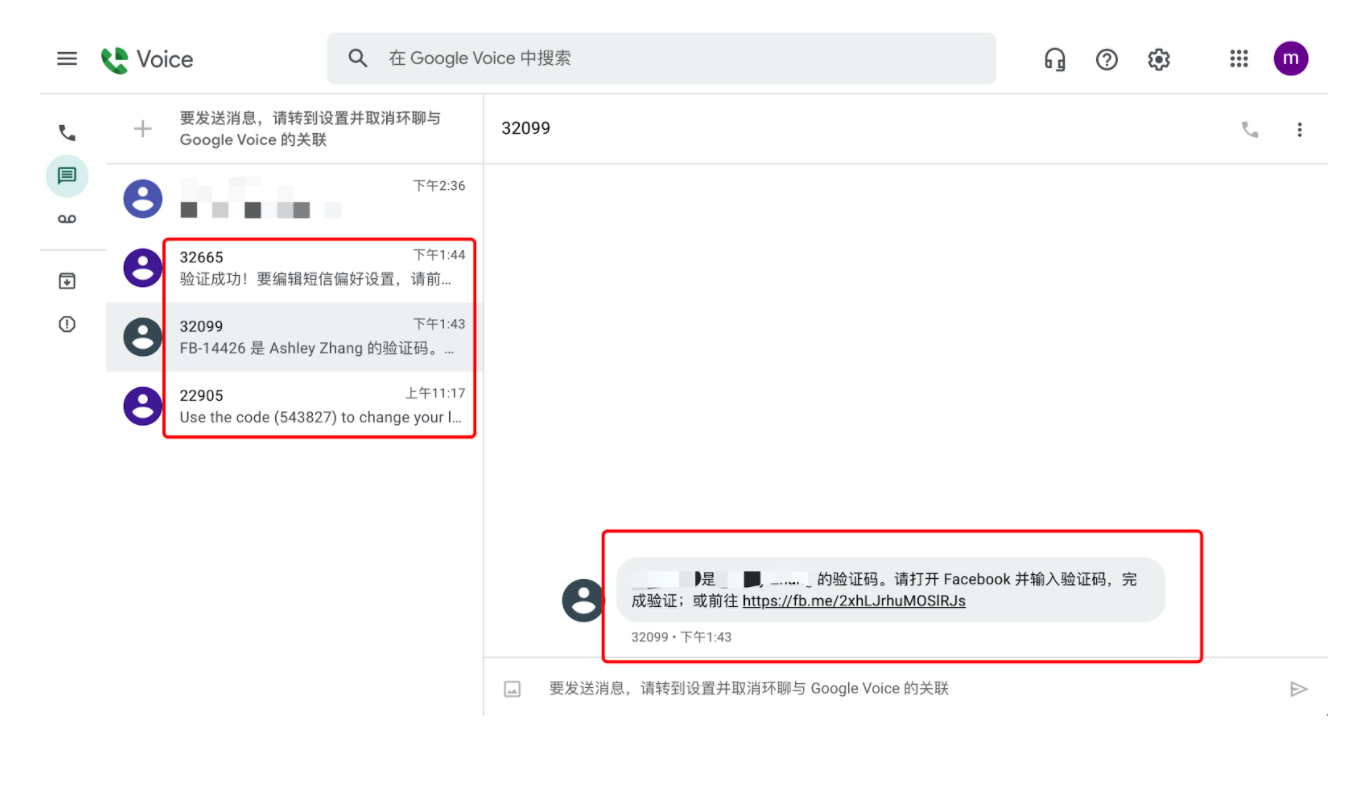The width and height of the screenshot is (1364, 792).
Task: Click the '32099 • 下午1:43' timestamp
Action: coord(681,637)
